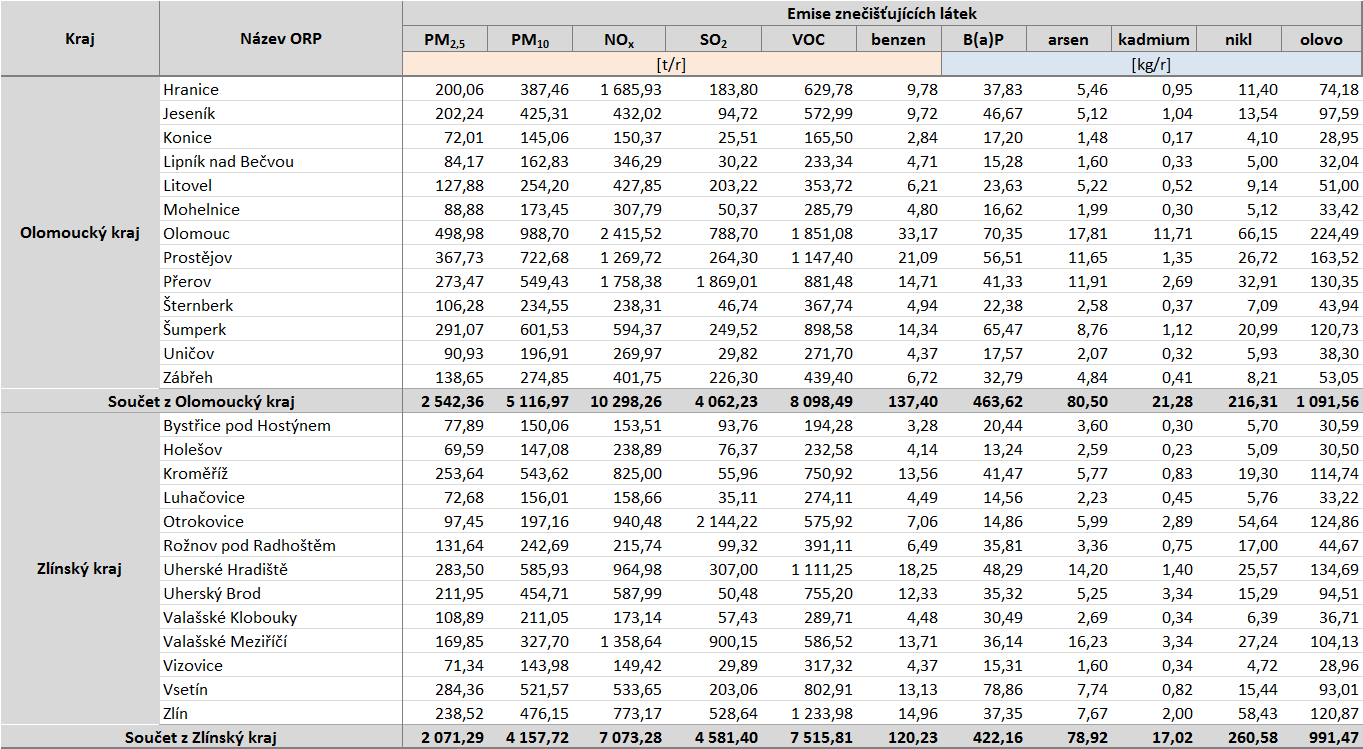Select the NOx column header

click(620, 40)
